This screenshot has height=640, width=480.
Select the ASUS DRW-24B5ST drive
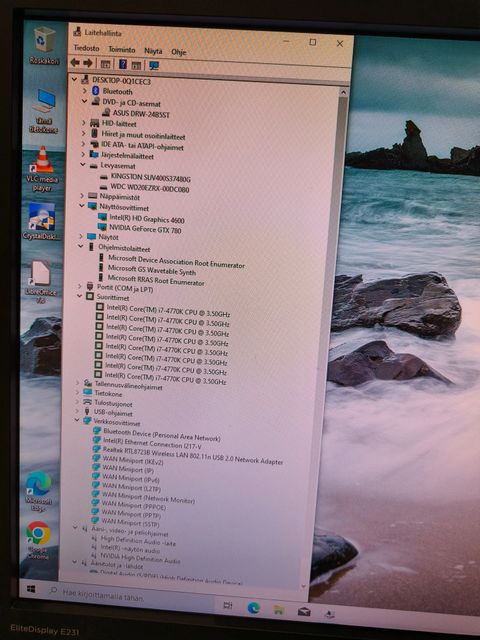141,114
